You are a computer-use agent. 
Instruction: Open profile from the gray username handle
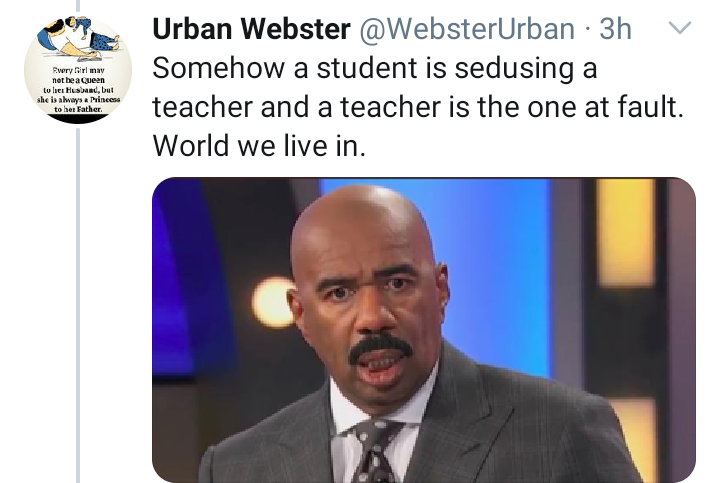tap(467, 29)
